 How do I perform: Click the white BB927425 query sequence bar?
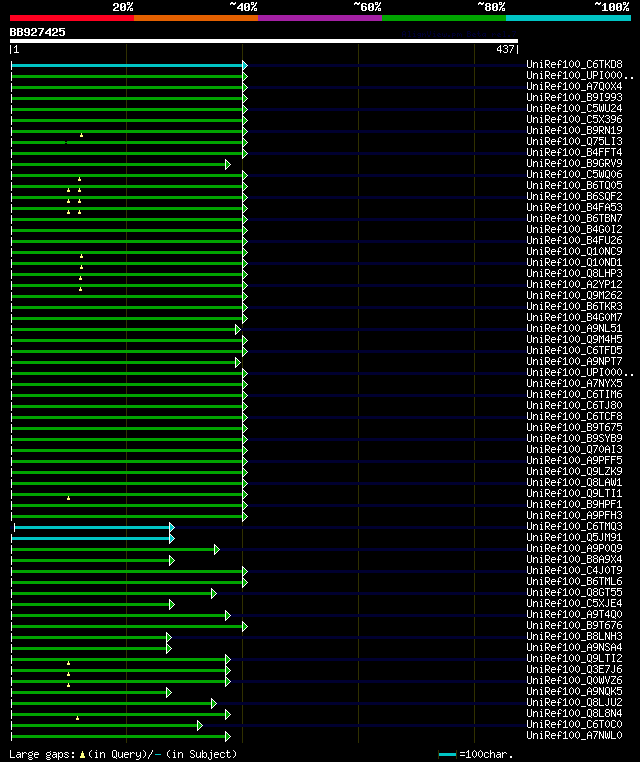[x=264, y=41]
